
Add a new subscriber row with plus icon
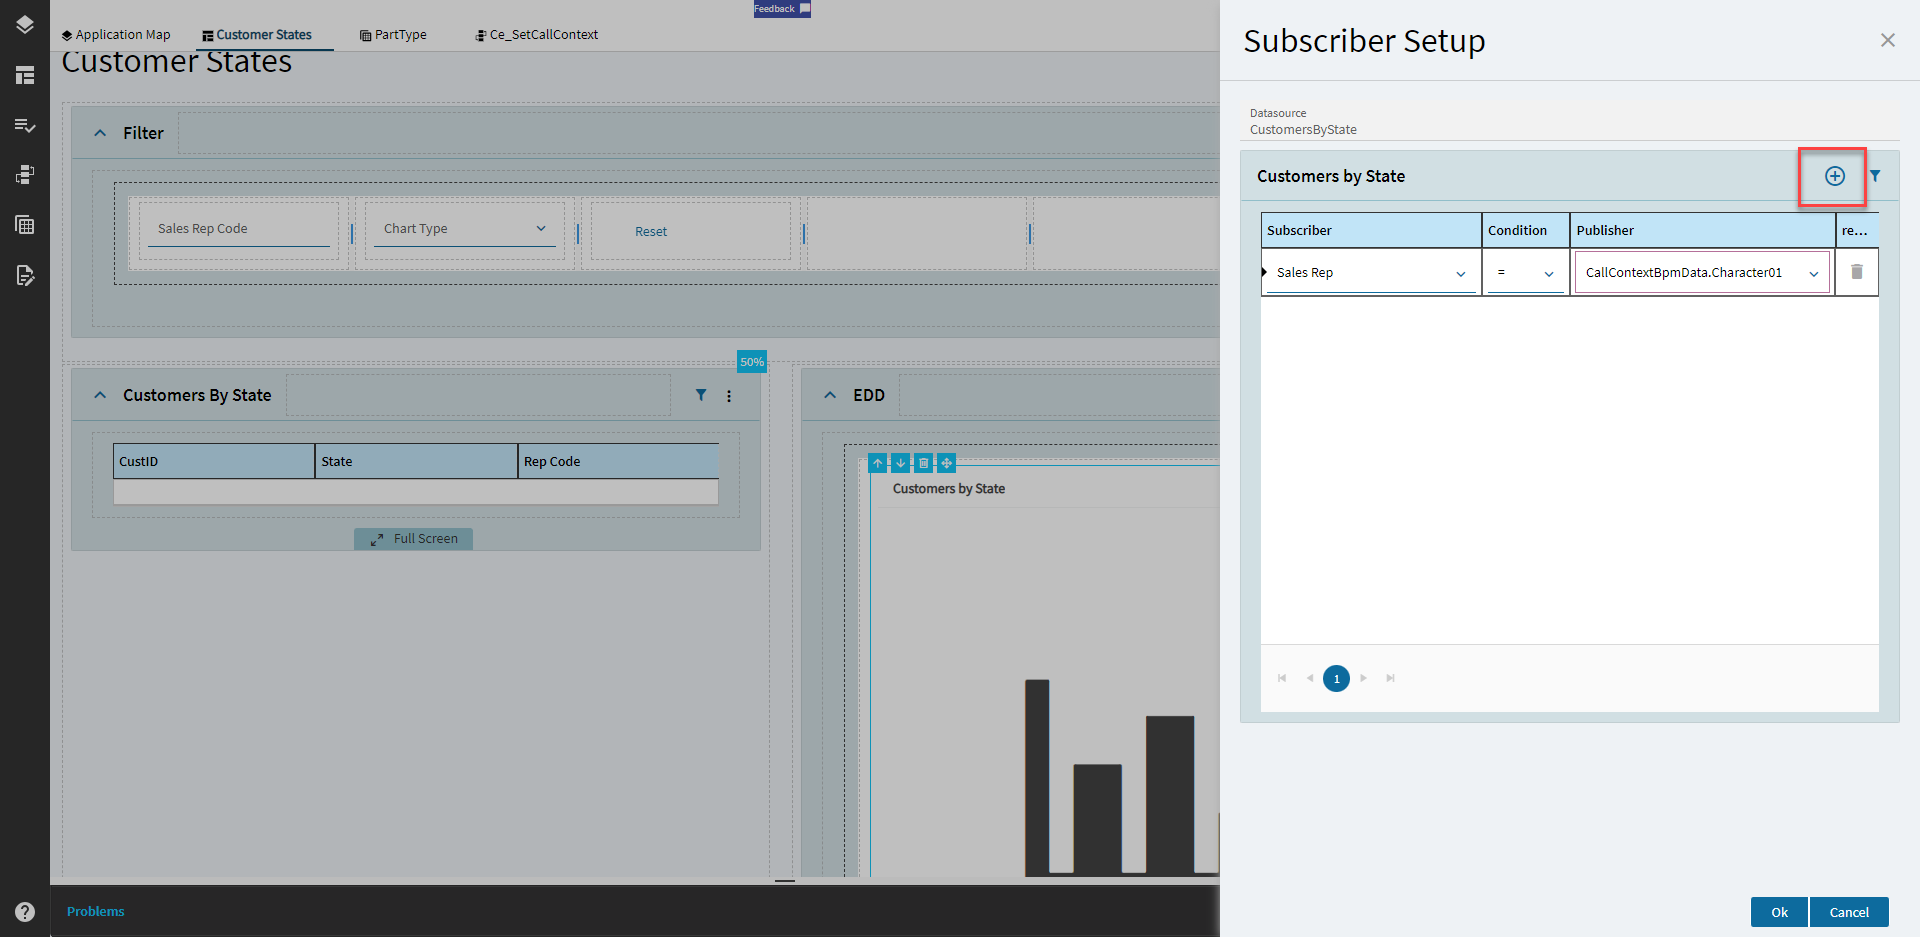(1835, 176)
